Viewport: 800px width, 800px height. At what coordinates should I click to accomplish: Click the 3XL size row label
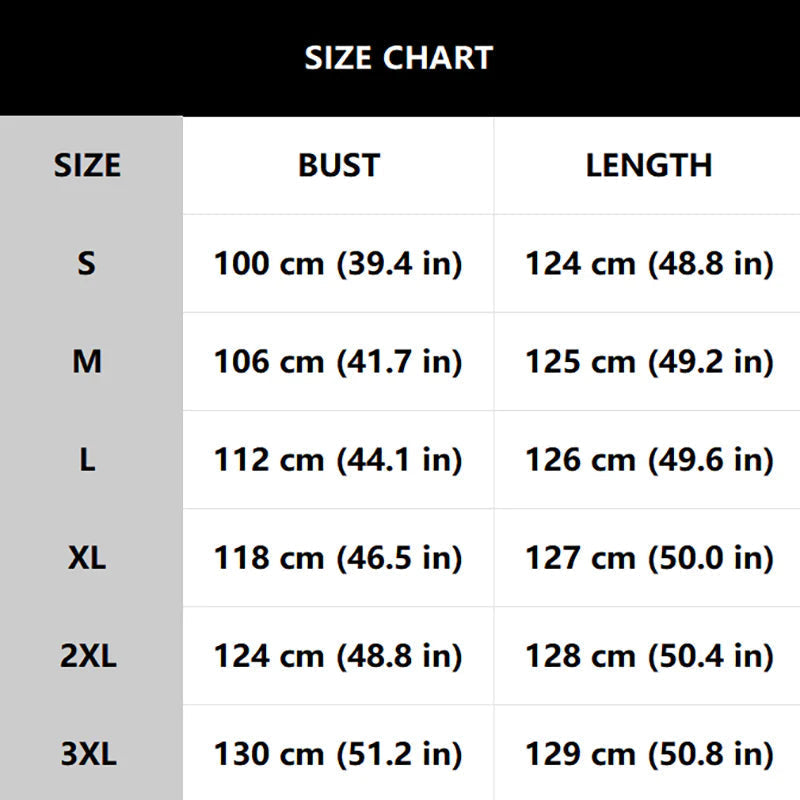point(87,753)
